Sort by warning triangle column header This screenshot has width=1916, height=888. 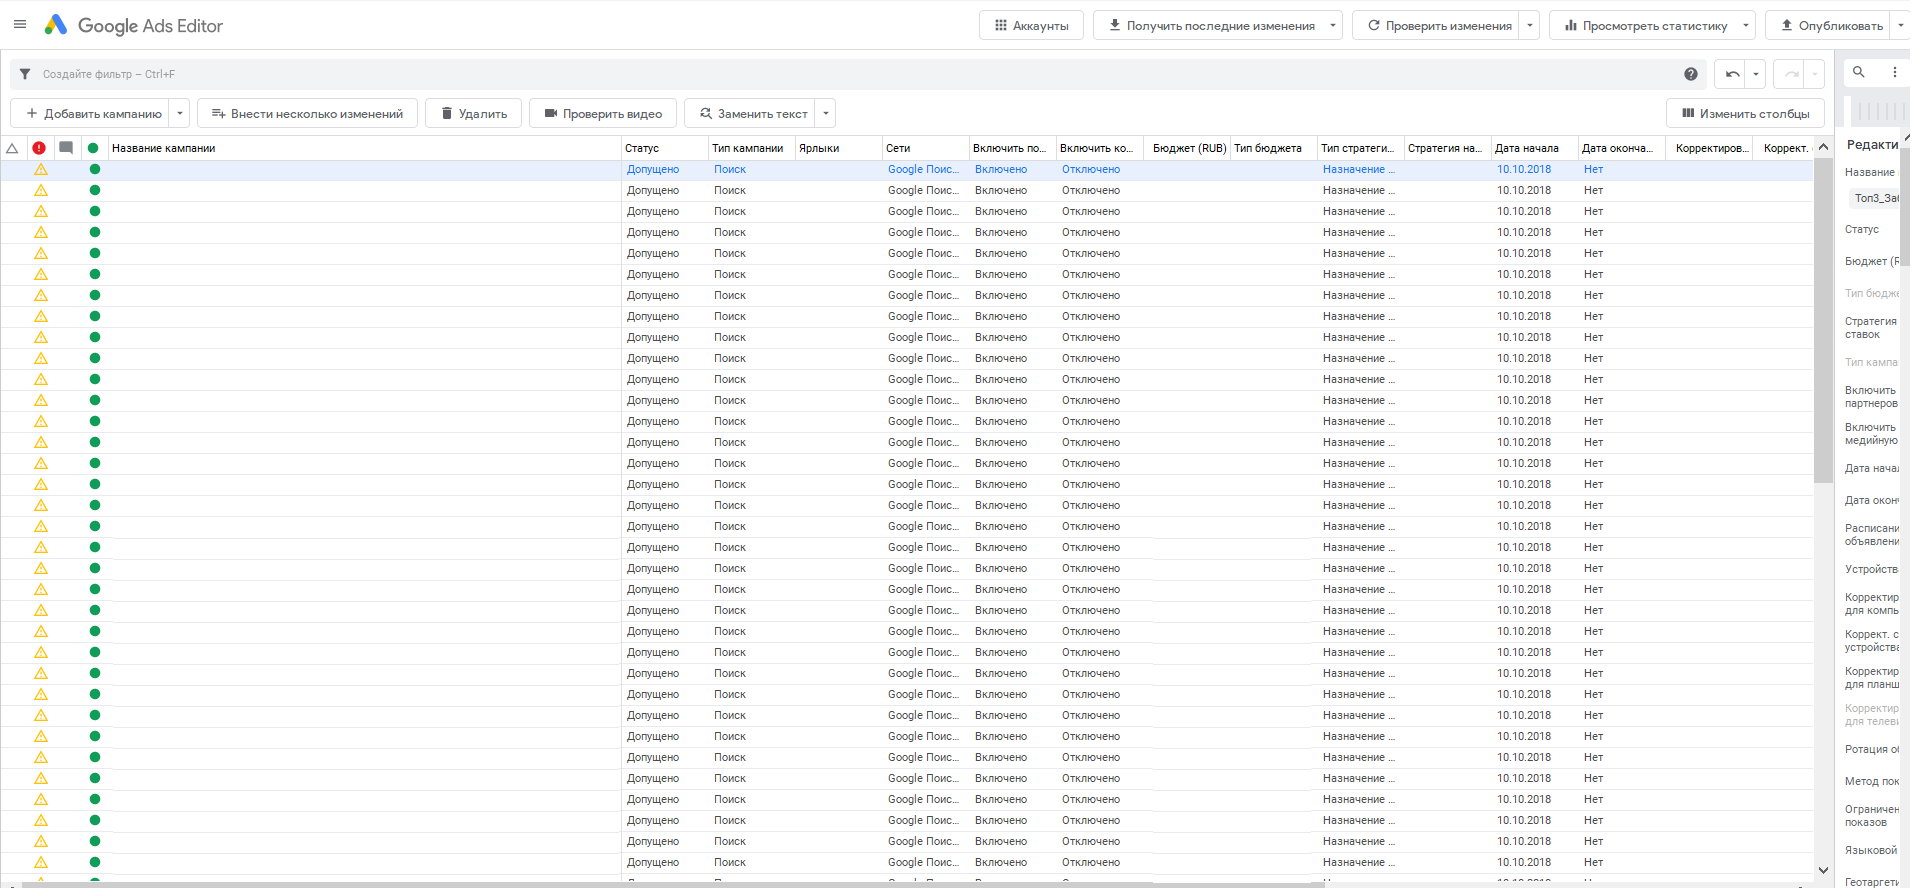(x=13, y=148)
